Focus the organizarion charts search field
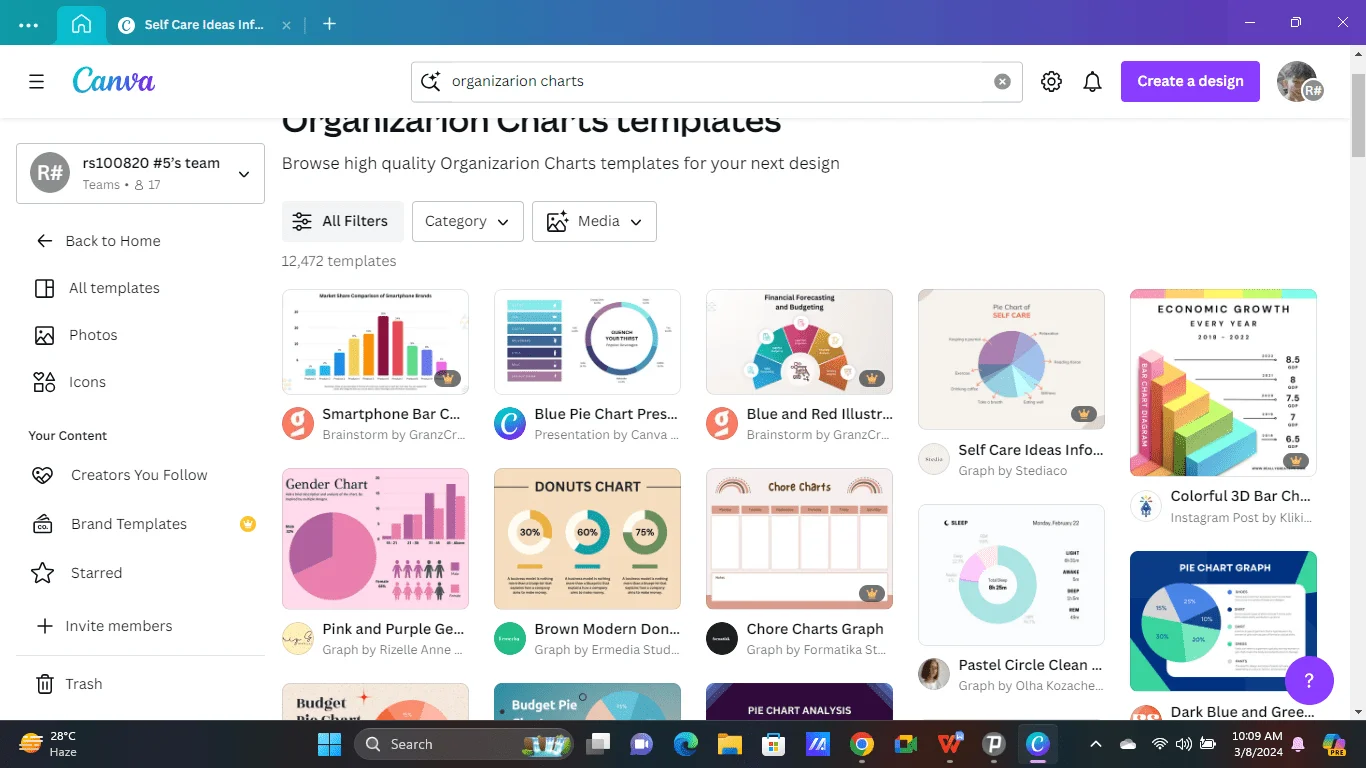The height and width of the screenshot is (768, 1366). click(x=716, y=82)
